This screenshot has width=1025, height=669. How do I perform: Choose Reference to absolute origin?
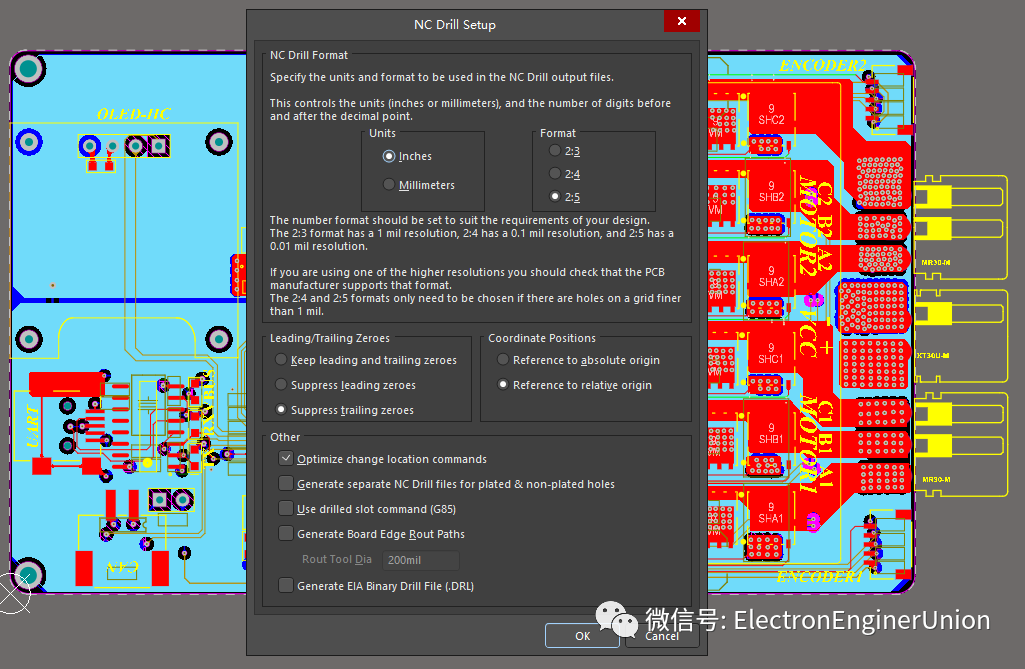504,360
